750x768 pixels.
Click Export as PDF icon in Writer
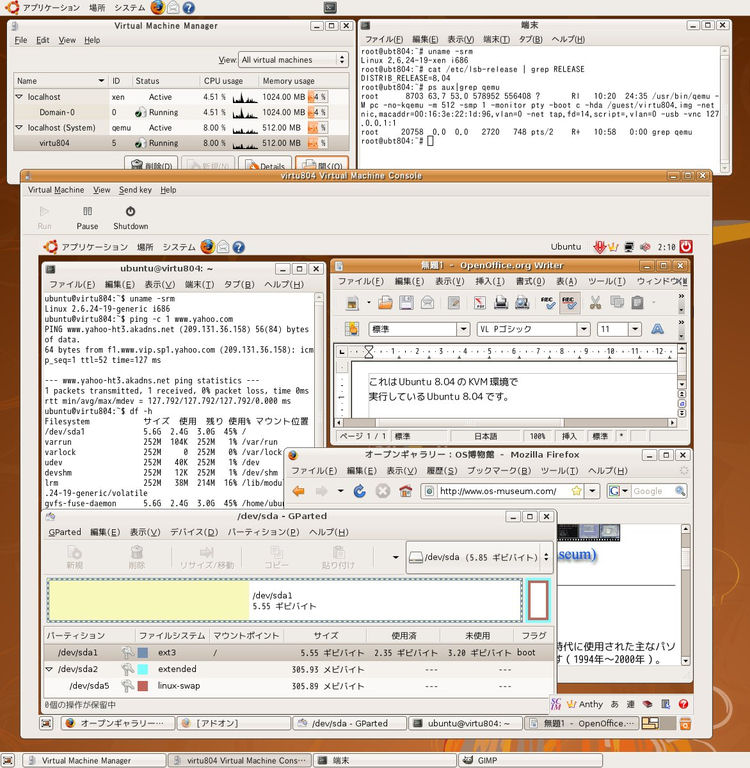click(480, 303)
